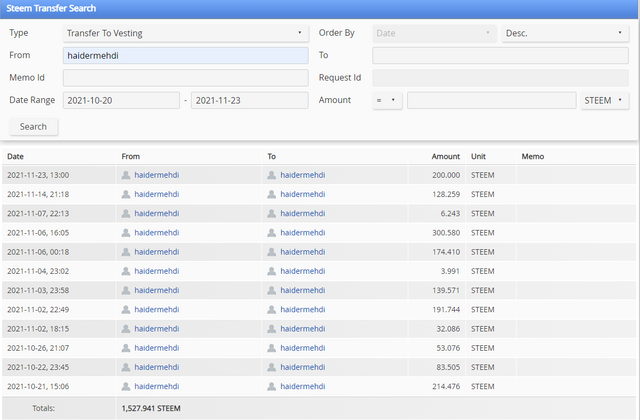Screen dimensions: 640x420
Task: Select the amount cell 191.744
Action: 446,309
